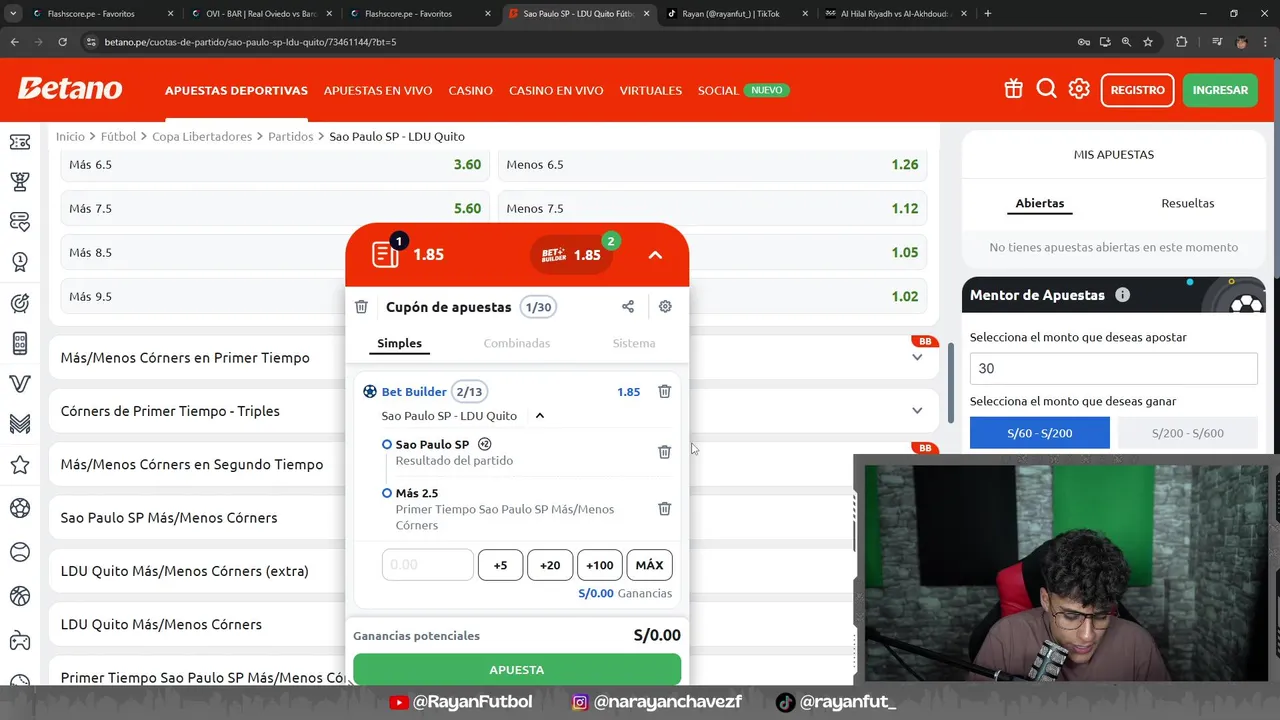Toggle the Bet Builder 1.85 pill in slip header
This screenshot has height=720, width=1280.
[572, 255]
